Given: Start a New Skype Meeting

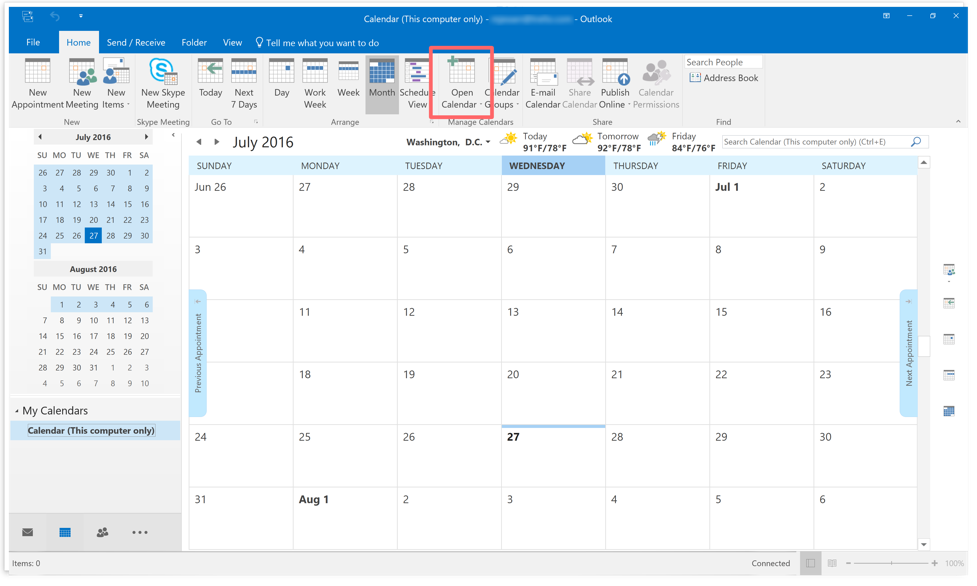Looking at the screenshot, I should [163, 84].
